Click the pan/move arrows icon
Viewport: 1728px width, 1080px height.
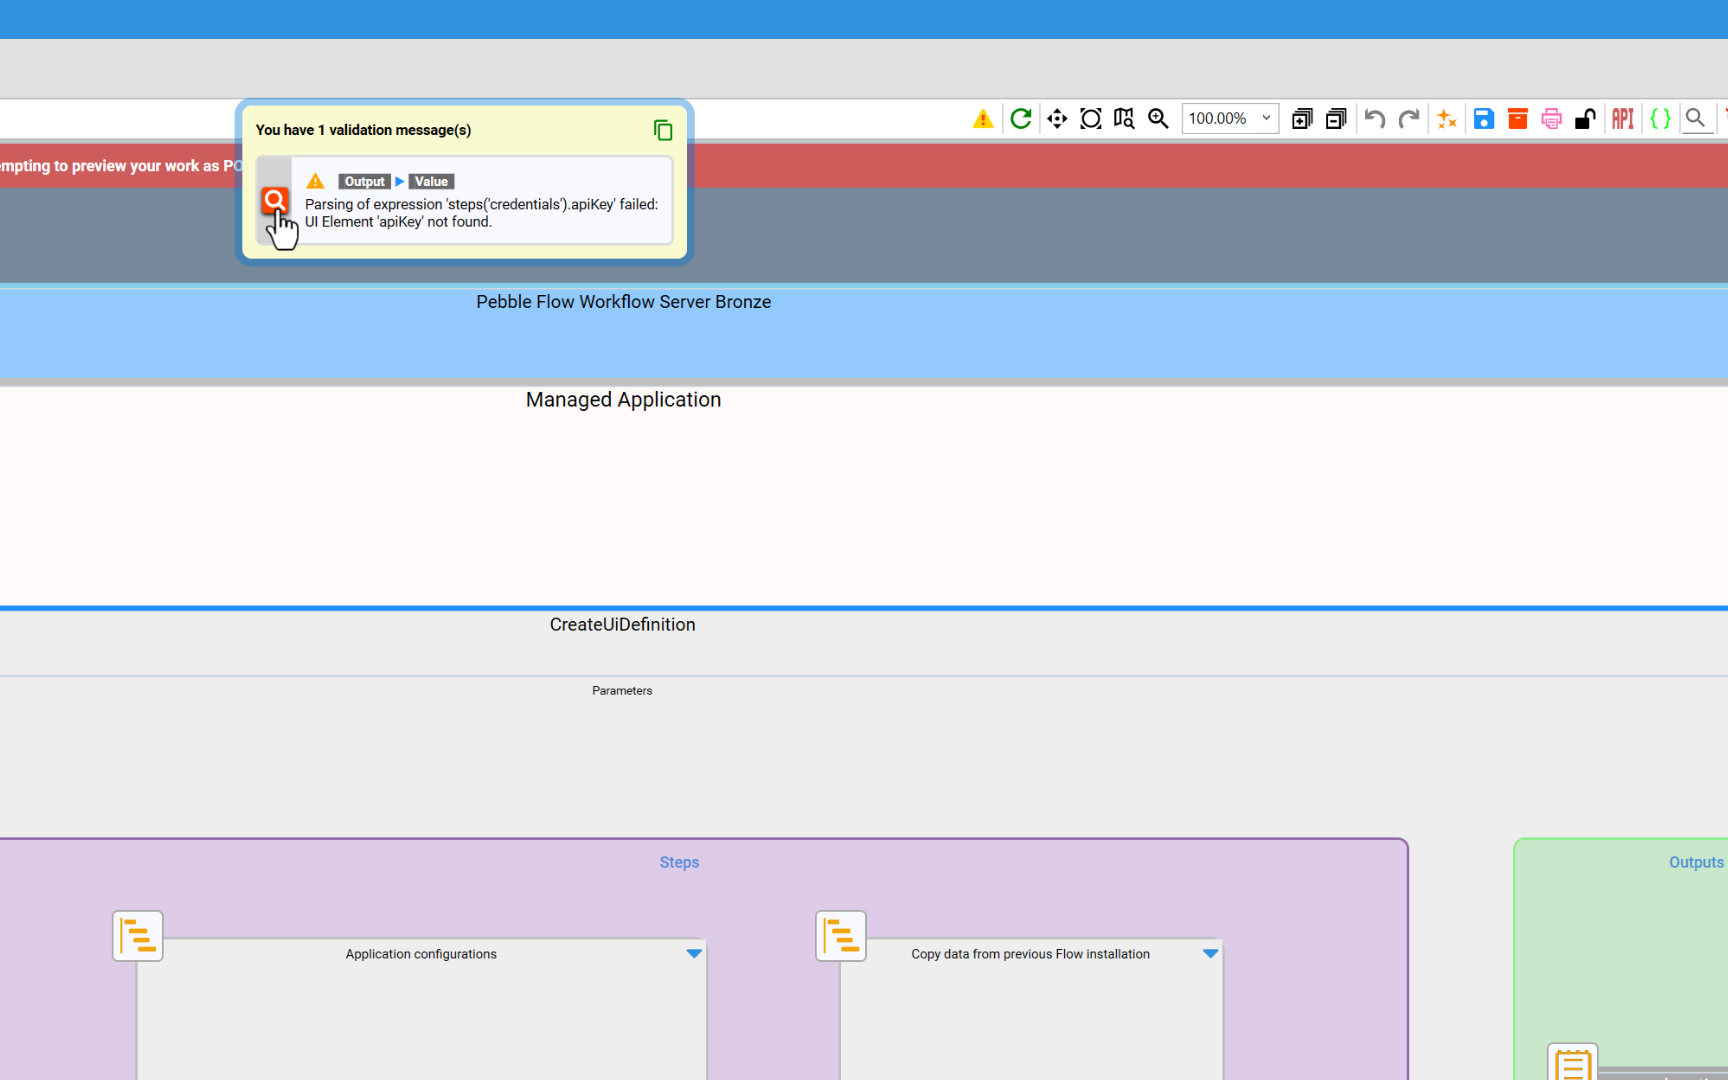coord(1057,119)
